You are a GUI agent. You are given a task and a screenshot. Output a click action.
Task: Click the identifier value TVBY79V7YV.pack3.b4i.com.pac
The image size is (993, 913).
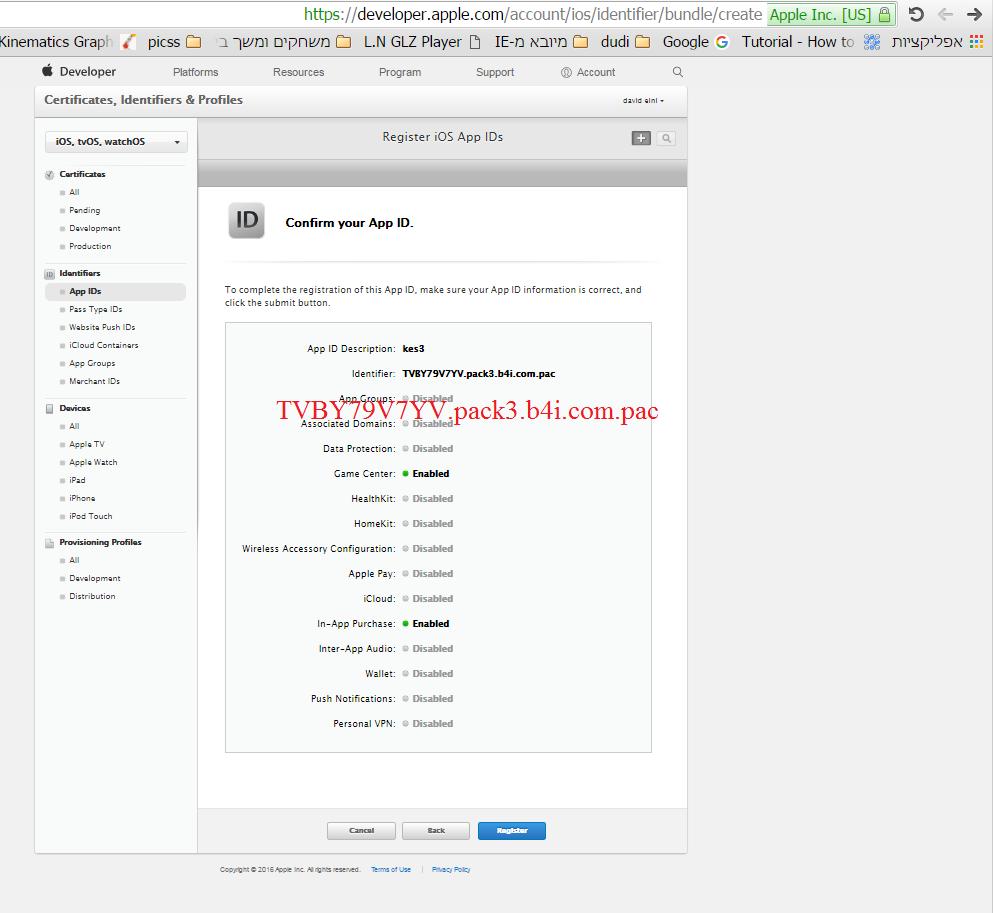pos(479,374)
